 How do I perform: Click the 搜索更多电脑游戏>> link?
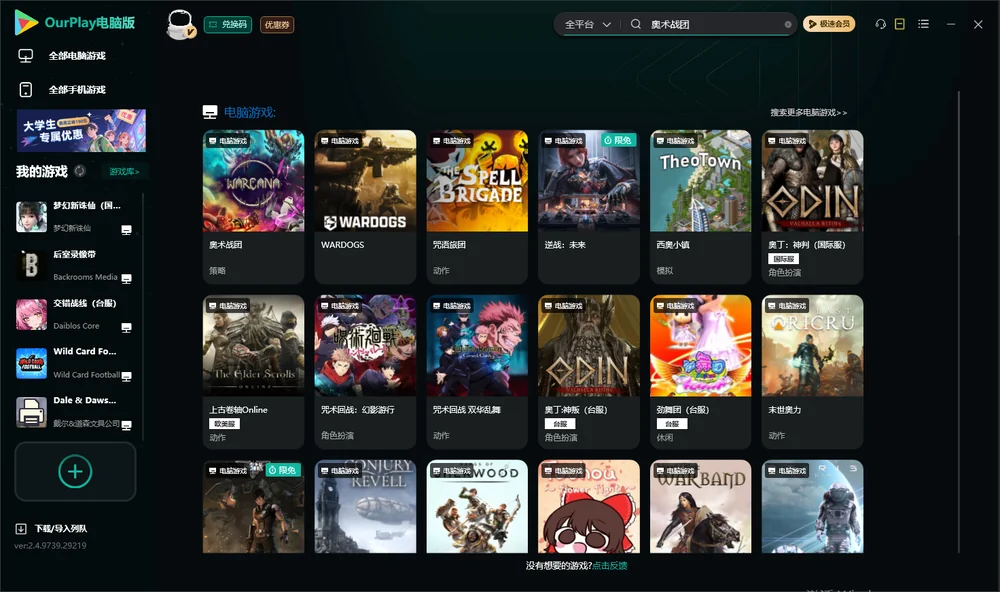coord(808,112)
